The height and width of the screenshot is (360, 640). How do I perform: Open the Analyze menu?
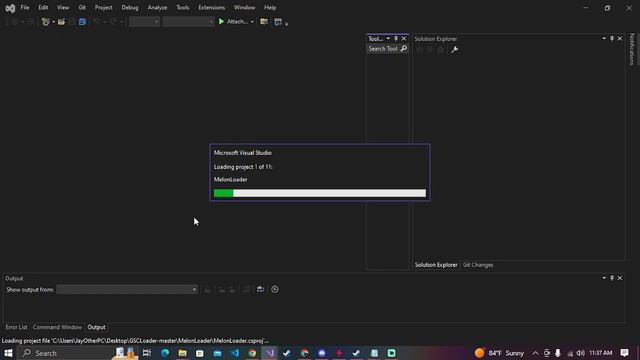[157, 7]
